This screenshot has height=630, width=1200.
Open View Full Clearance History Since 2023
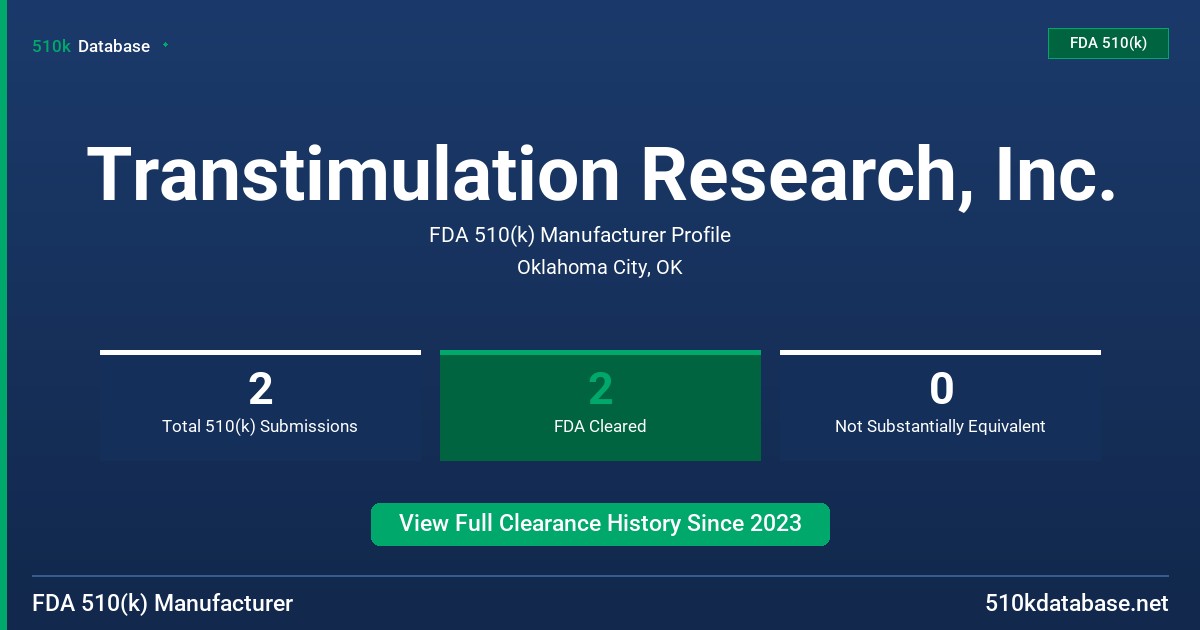pyautogui.click(x=600, y=524)
